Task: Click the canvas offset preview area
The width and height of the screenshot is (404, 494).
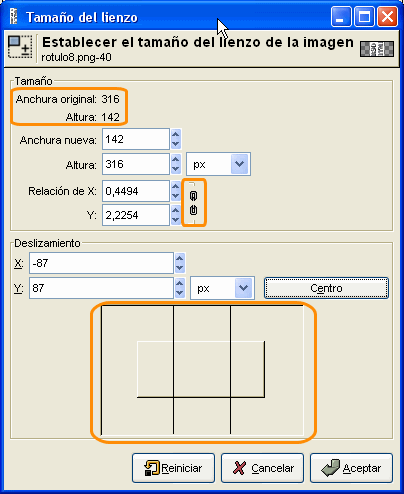Action: [x=202, y=370]
